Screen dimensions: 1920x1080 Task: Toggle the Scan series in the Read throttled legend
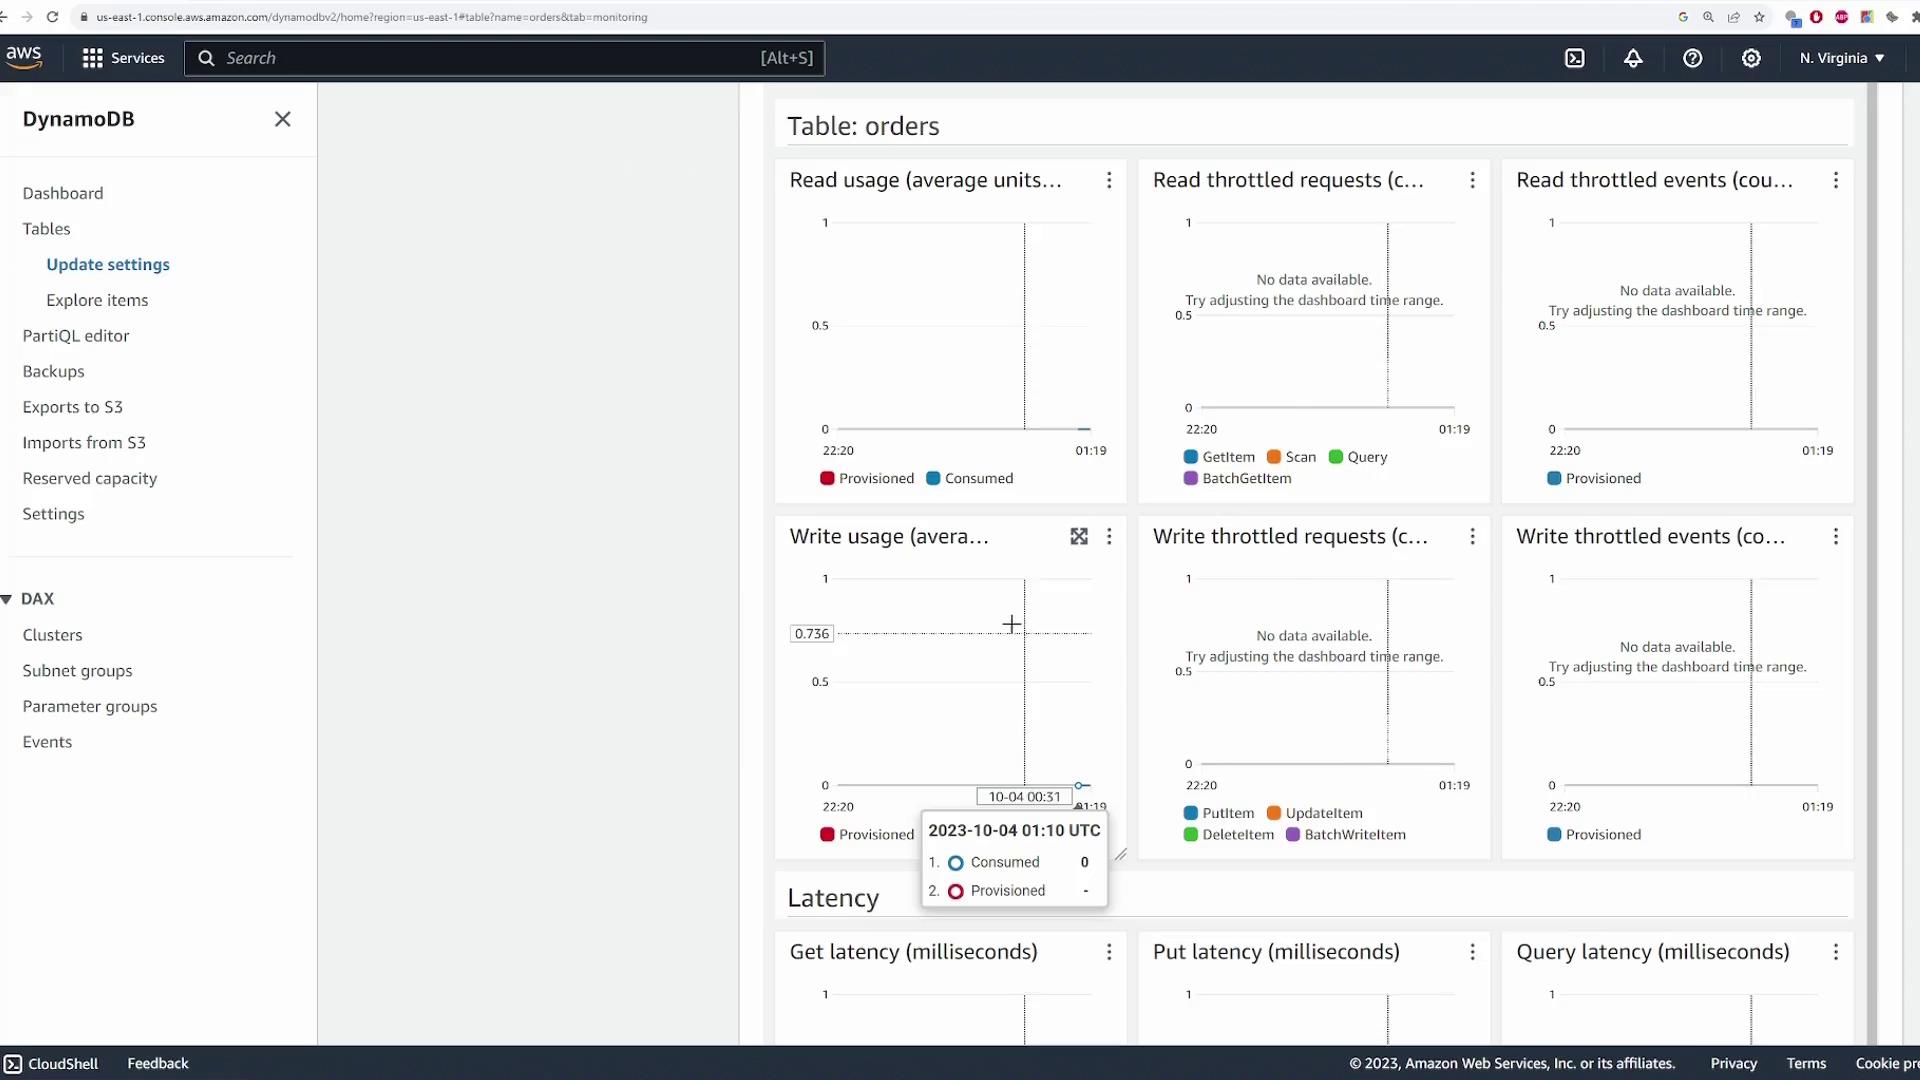pyautogui.click(x=1291, y=457)
